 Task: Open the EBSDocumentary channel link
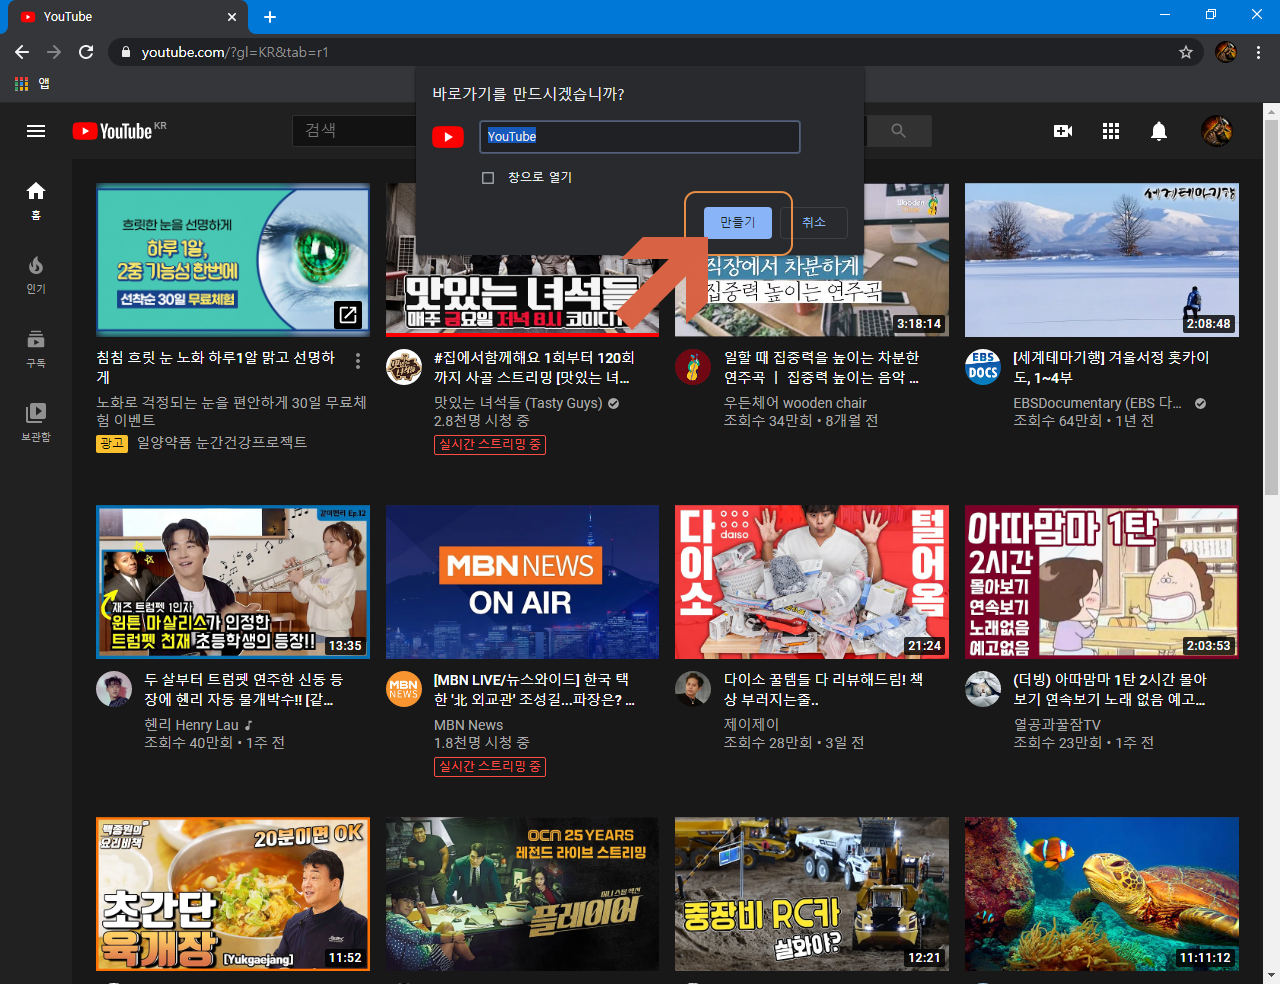[x=1098, y=403]
